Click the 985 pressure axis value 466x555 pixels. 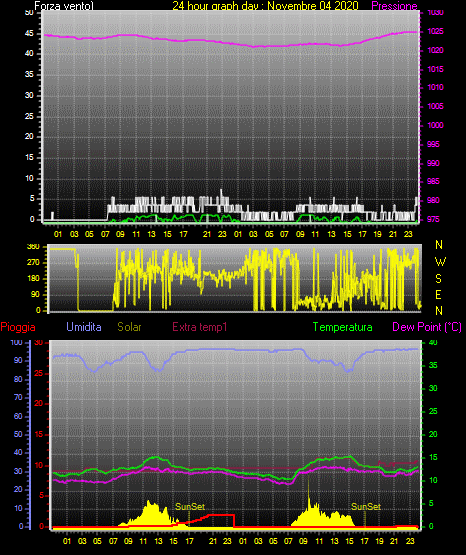tap(433, 181)
